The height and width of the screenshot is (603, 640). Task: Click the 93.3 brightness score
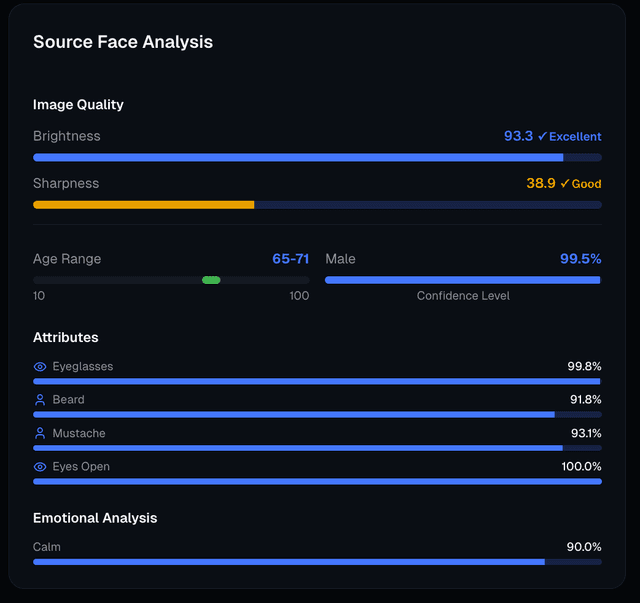click(x=518, y=136)
